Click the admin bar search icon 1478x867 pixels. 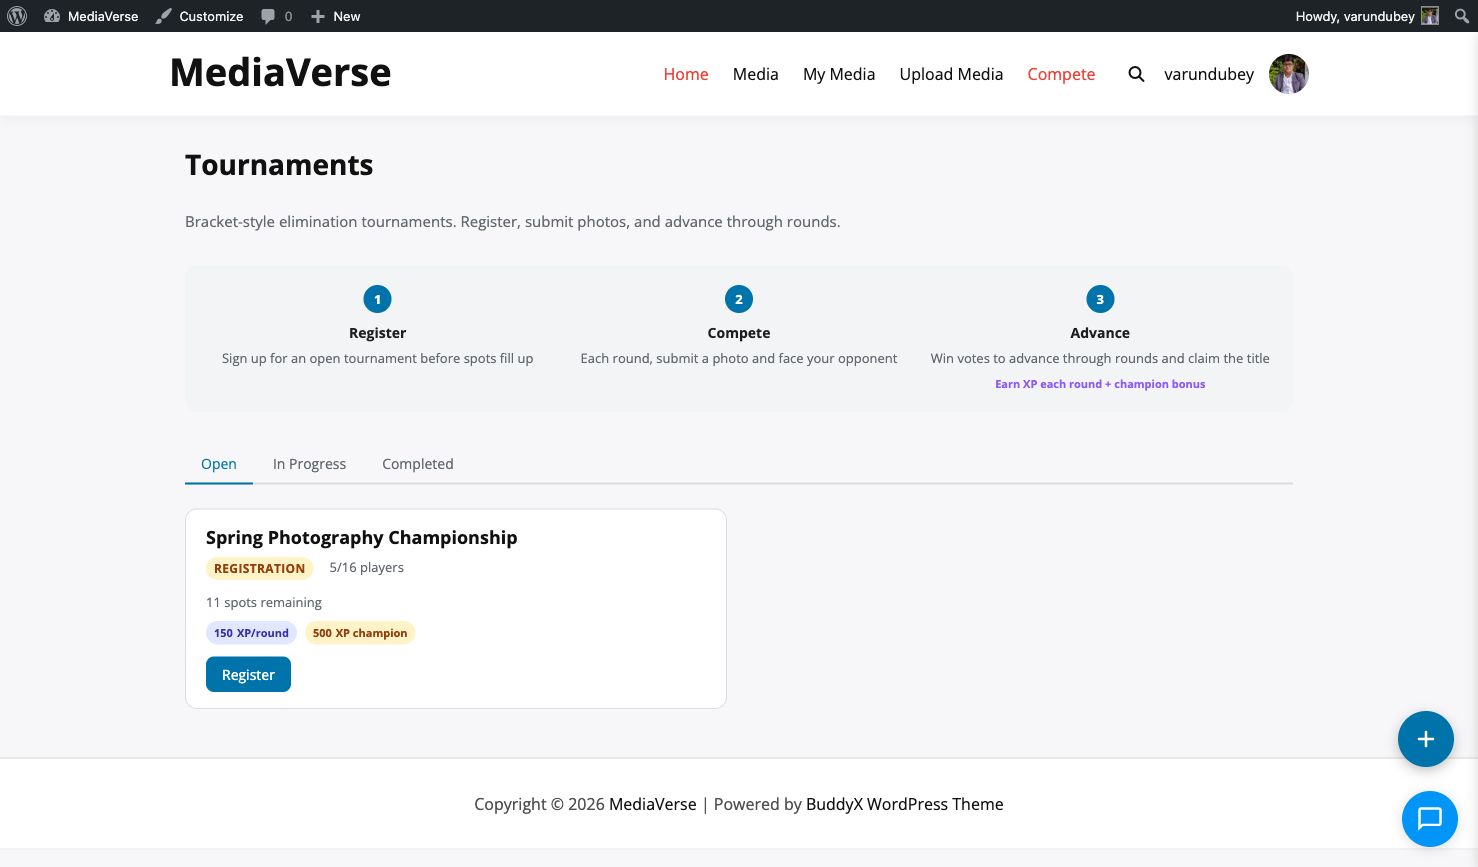[1461, 16]
